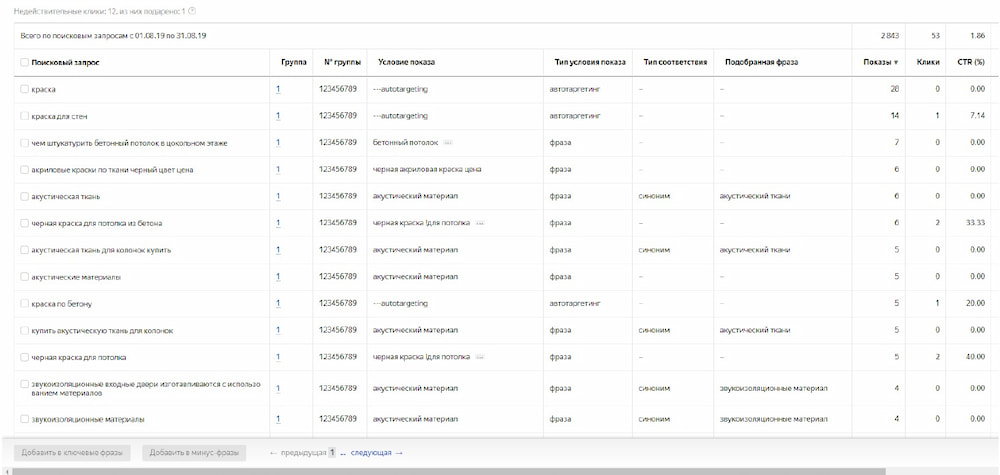This screenshot has width=1000, height=475.
Task: Go to next page via 'следующая'
Action: click(x=377, y=453)
